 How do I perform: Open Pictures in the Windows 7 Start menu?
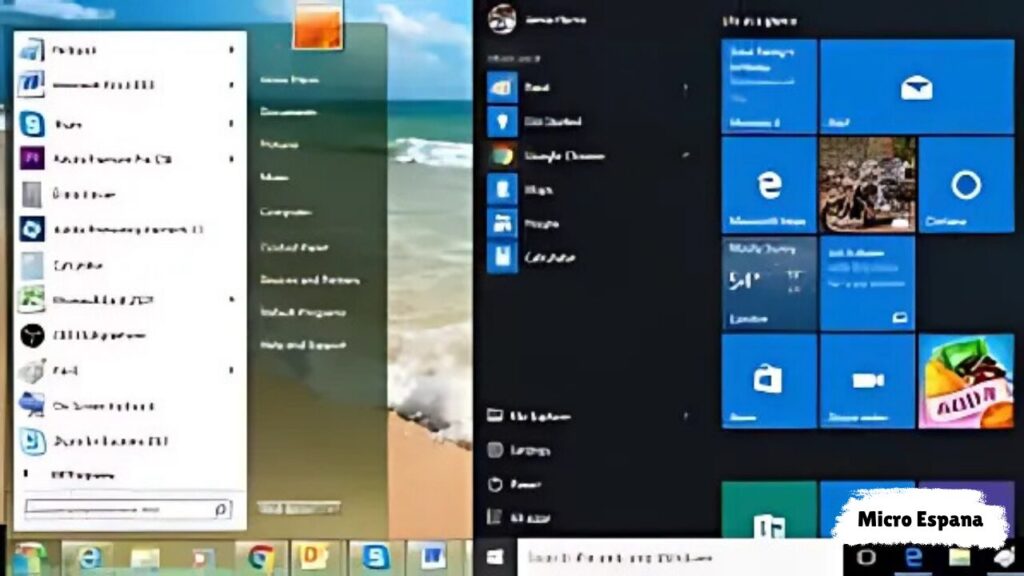pos(280,144)
